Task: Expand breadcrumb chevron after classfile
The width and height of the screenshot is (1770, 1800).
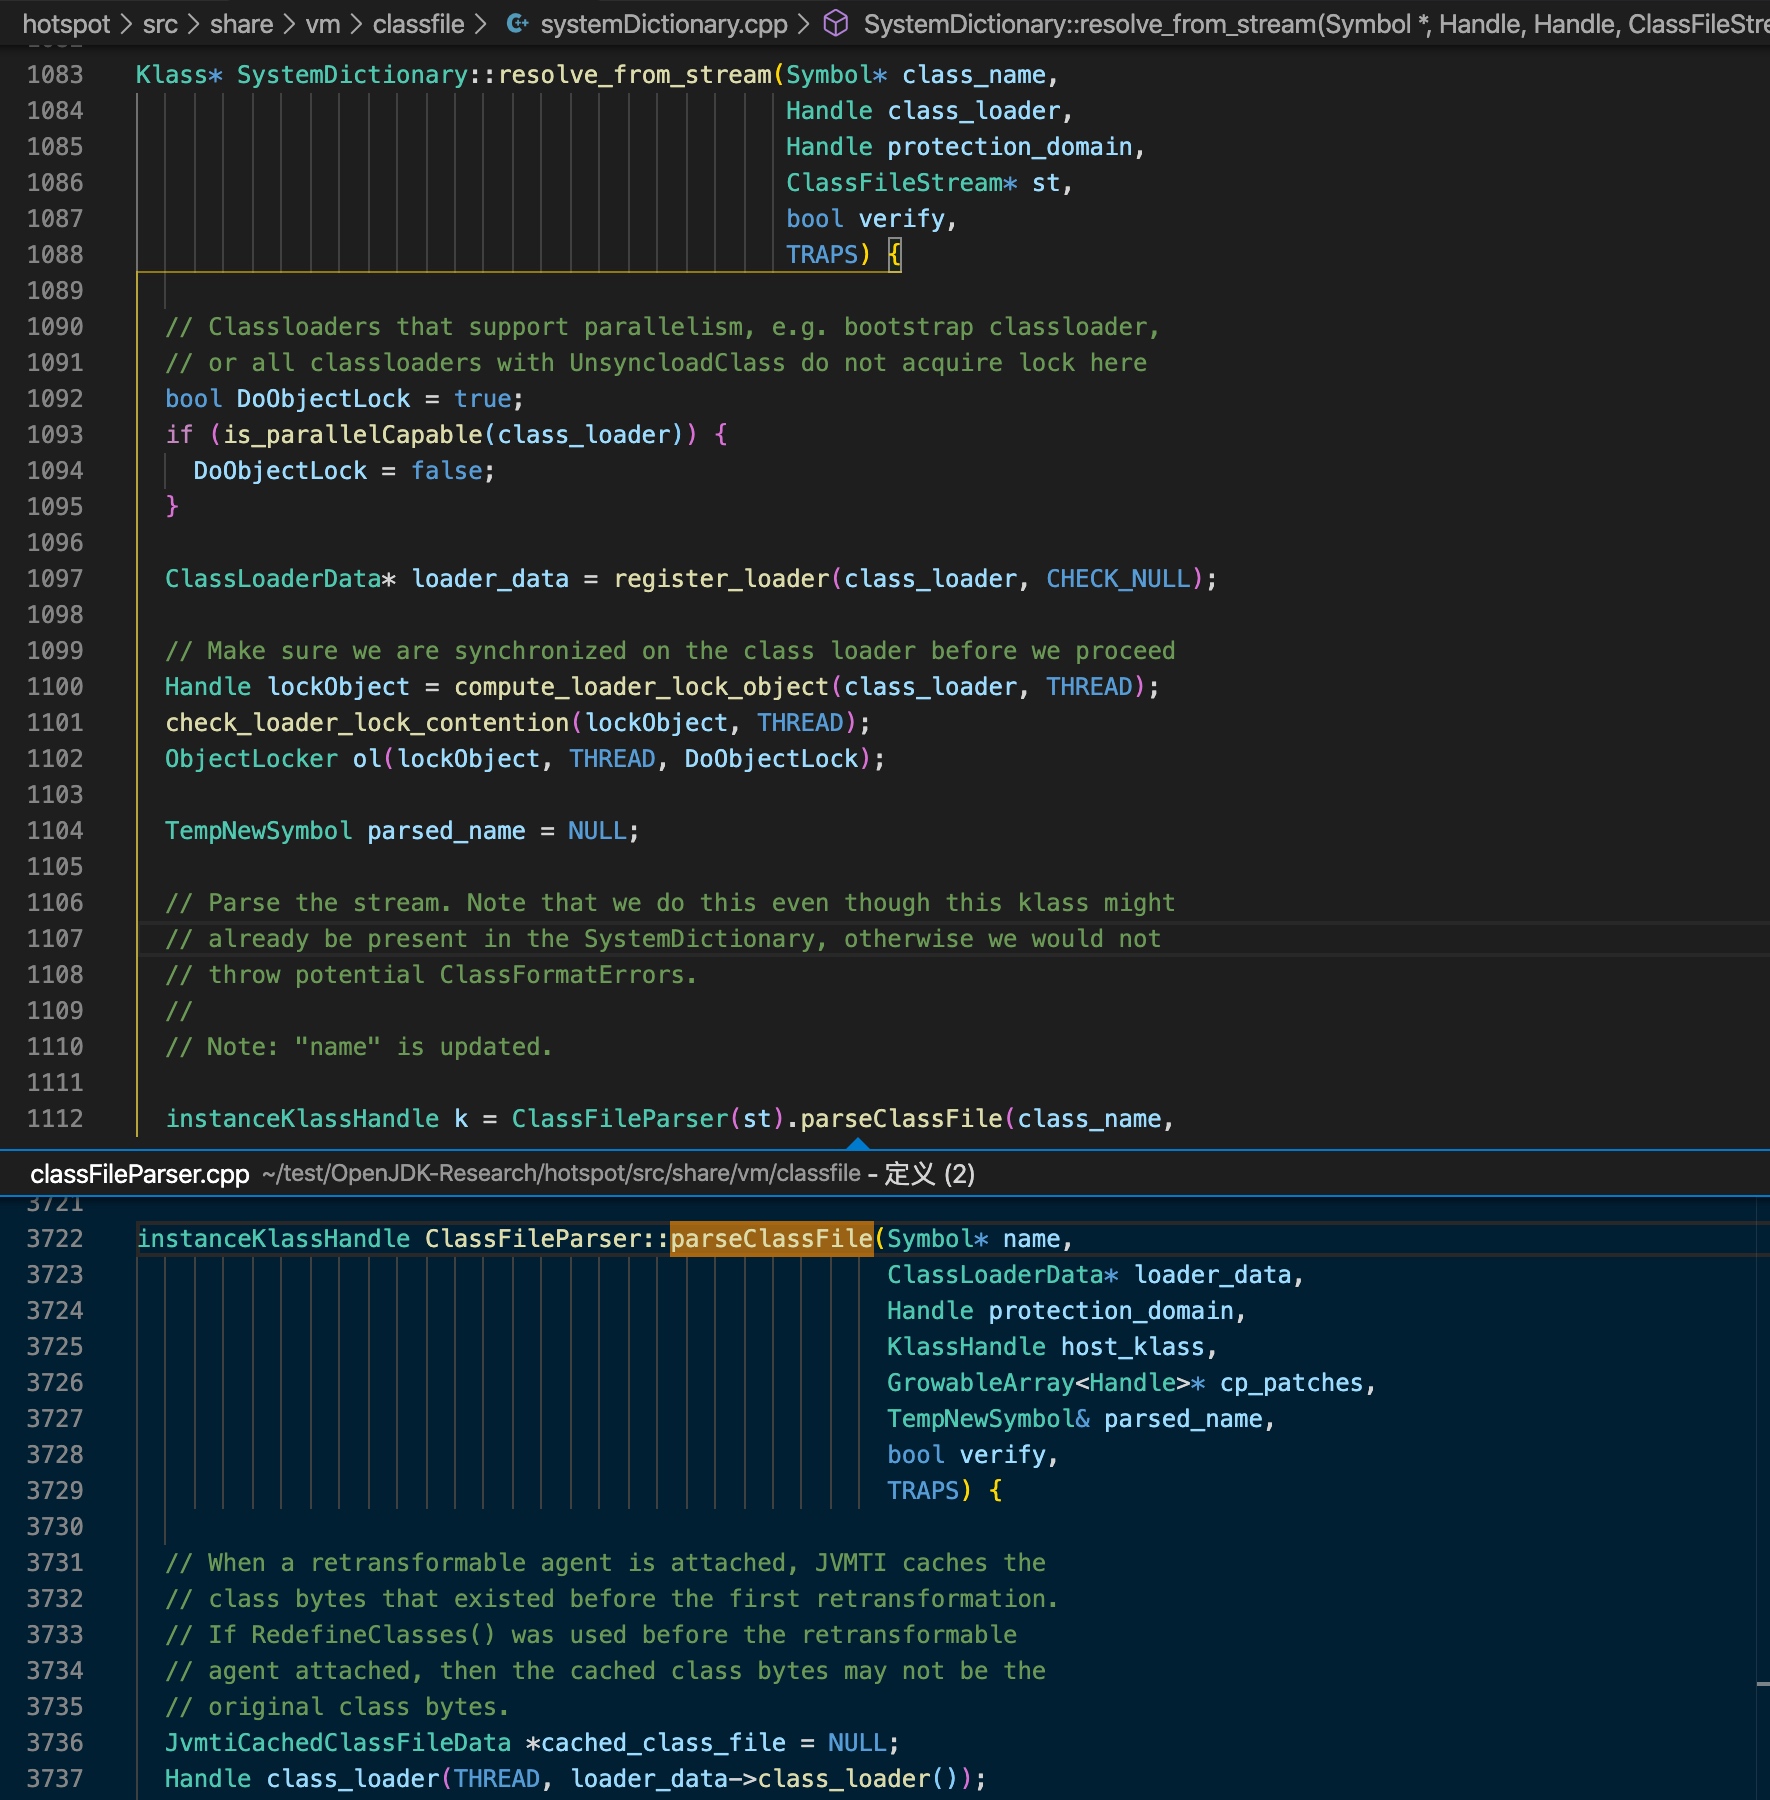Action: tap(481, 24)
